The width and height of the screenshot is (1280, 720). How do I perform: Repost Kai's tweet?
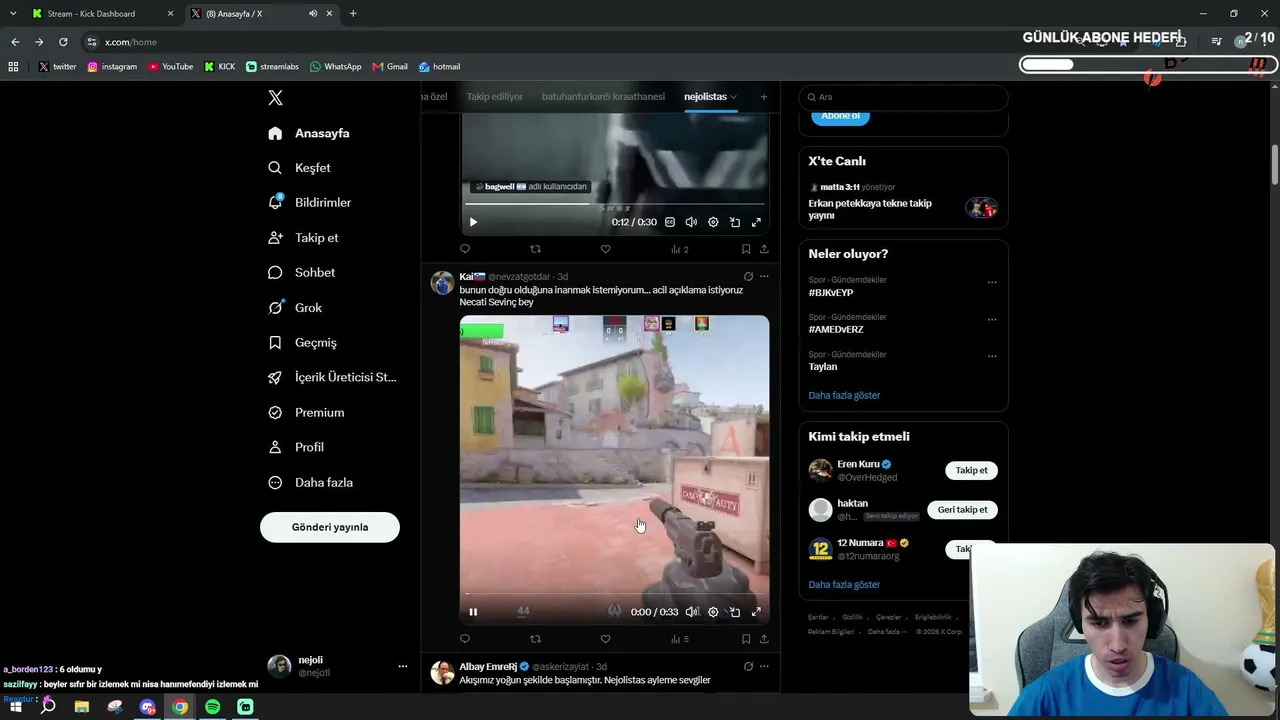pos(535,639)
